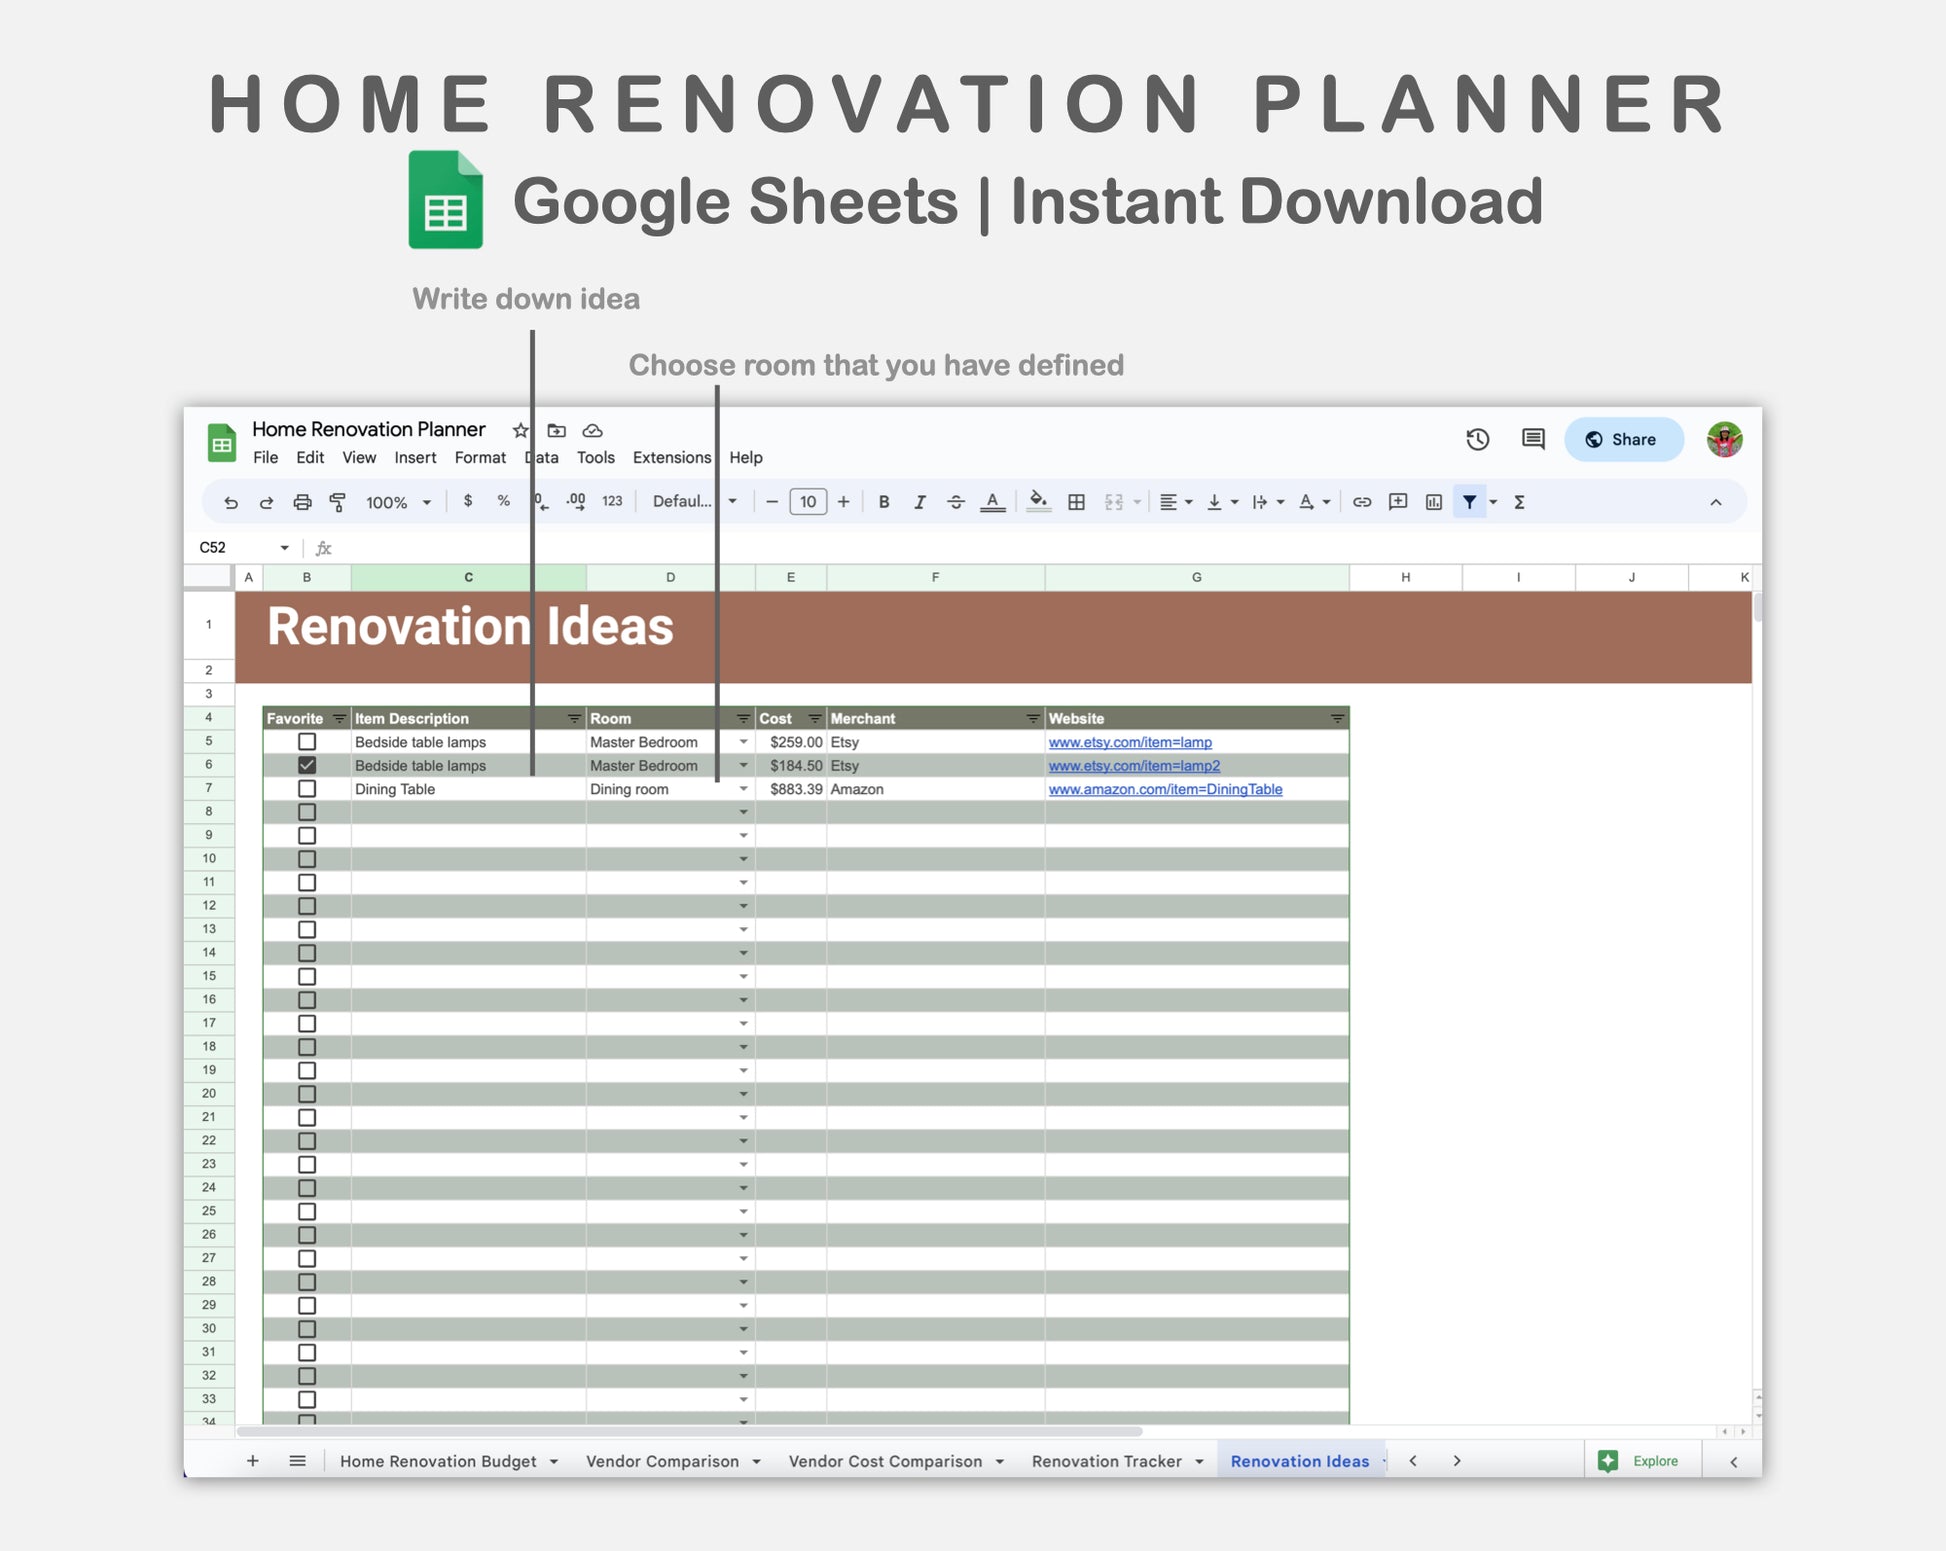This screenshot has width=1946, height=1551.
Task: Check favorite box for Dining Table row
Action: (x=307, y=789)
